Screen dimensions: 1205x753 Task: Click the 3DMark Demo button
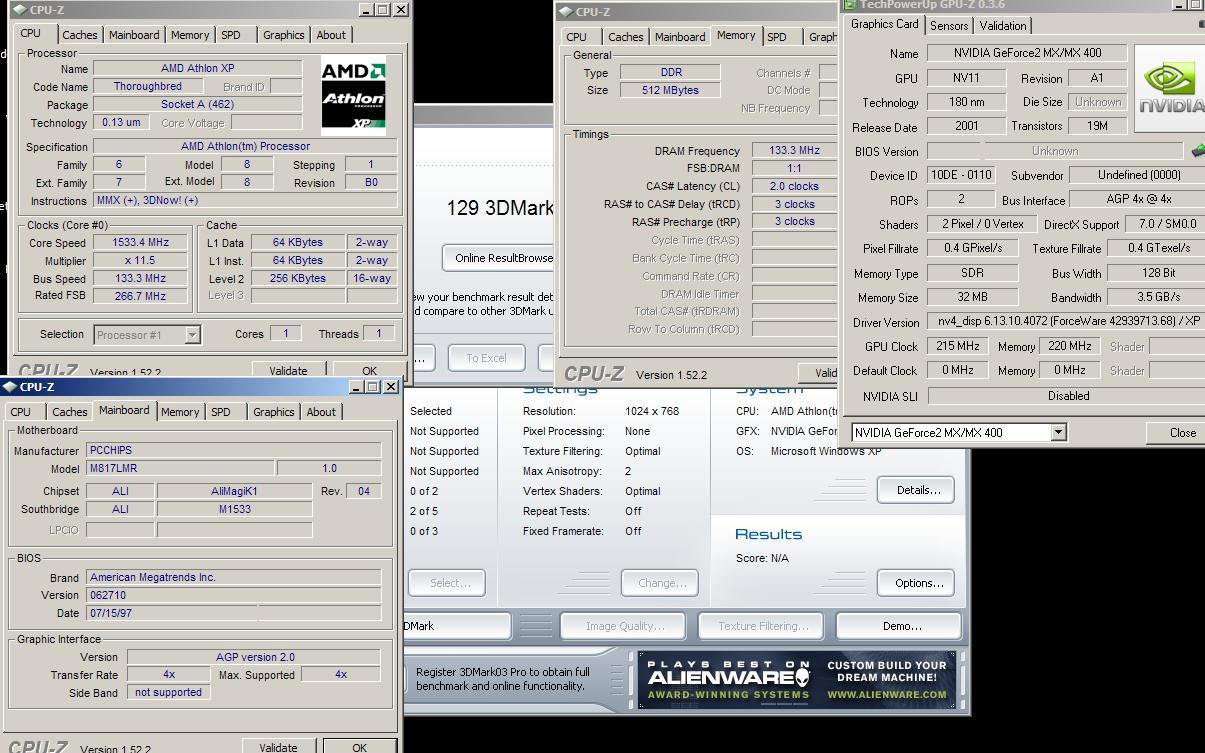click(x=900, y=626)
